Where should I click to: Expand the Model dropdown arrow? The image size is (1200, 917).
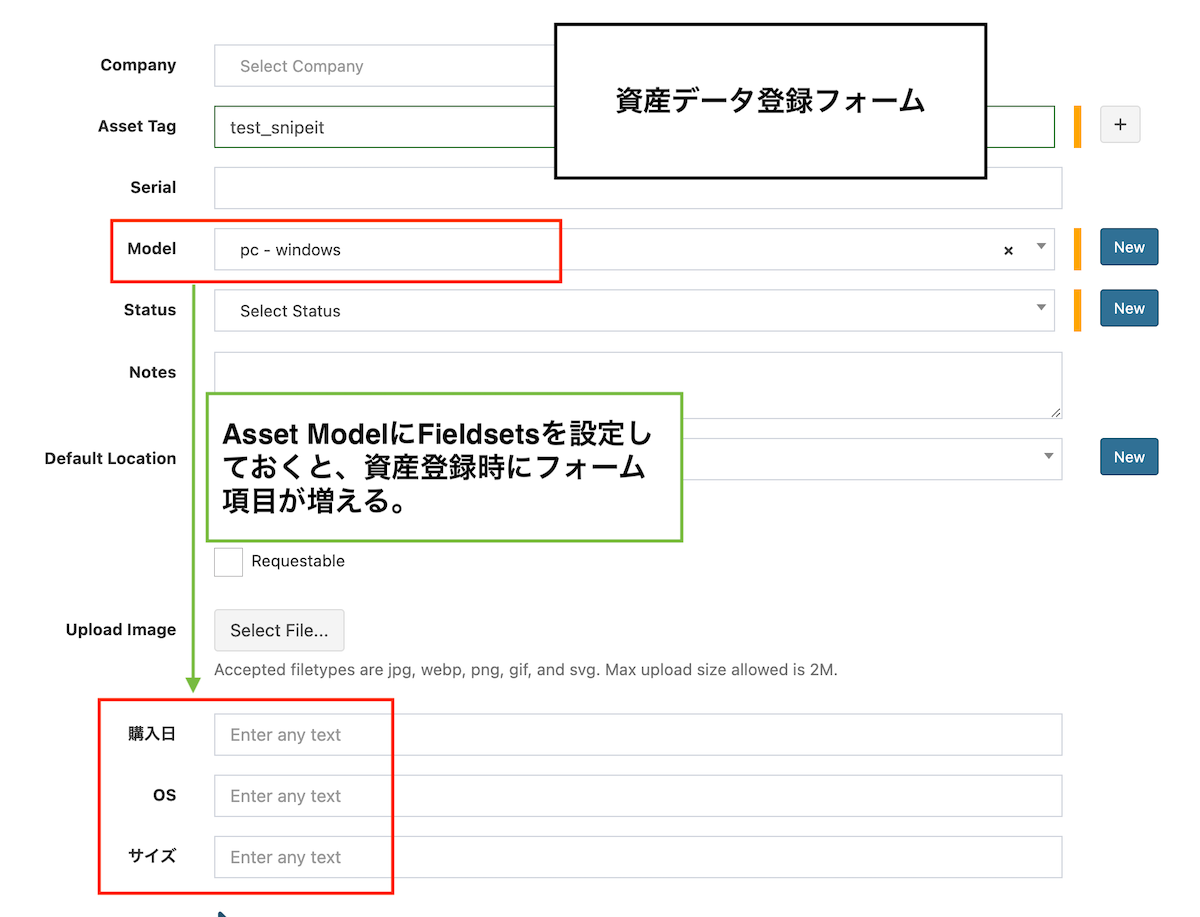pyautogui.click(x=1040, y=246)
